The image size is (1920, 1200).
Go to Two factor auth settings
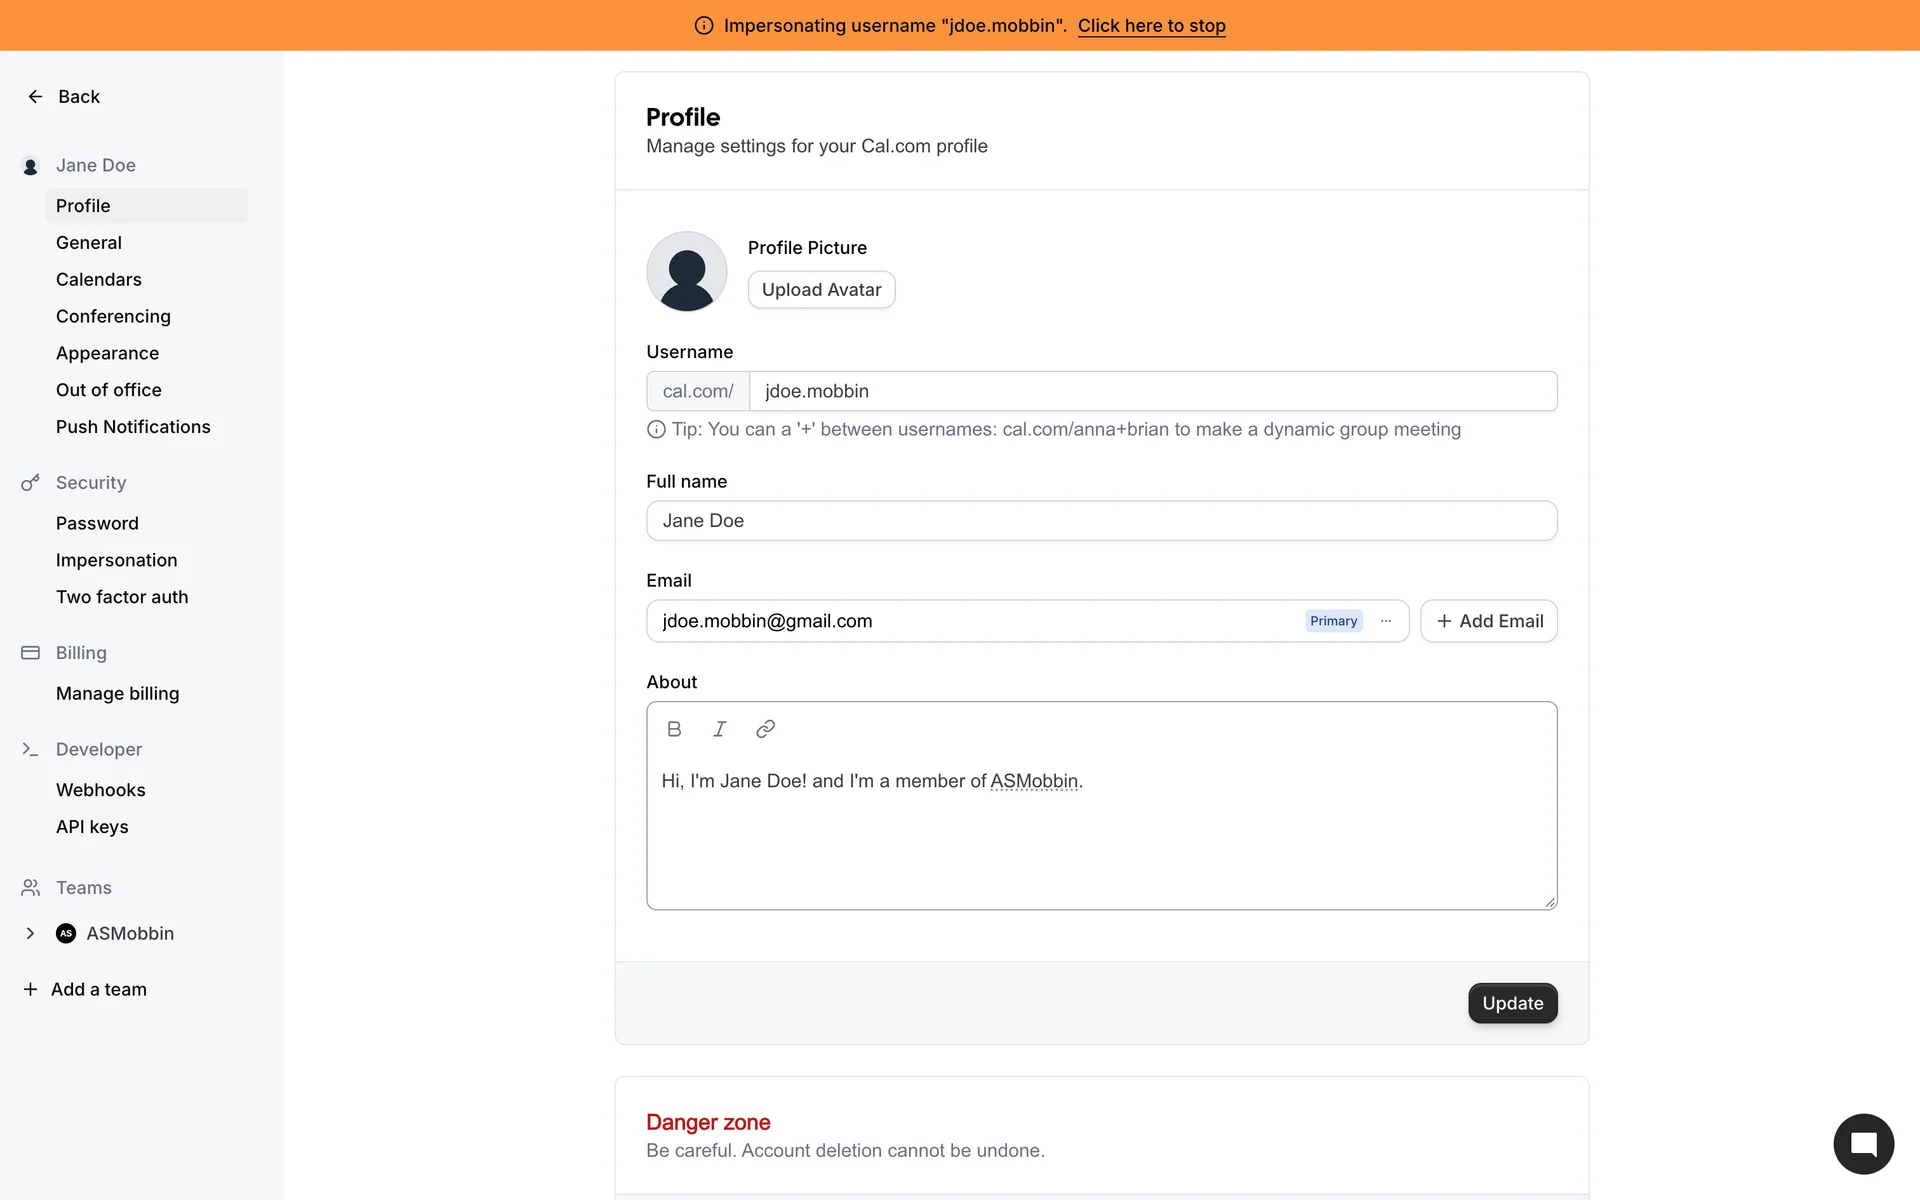coord(122,597)
